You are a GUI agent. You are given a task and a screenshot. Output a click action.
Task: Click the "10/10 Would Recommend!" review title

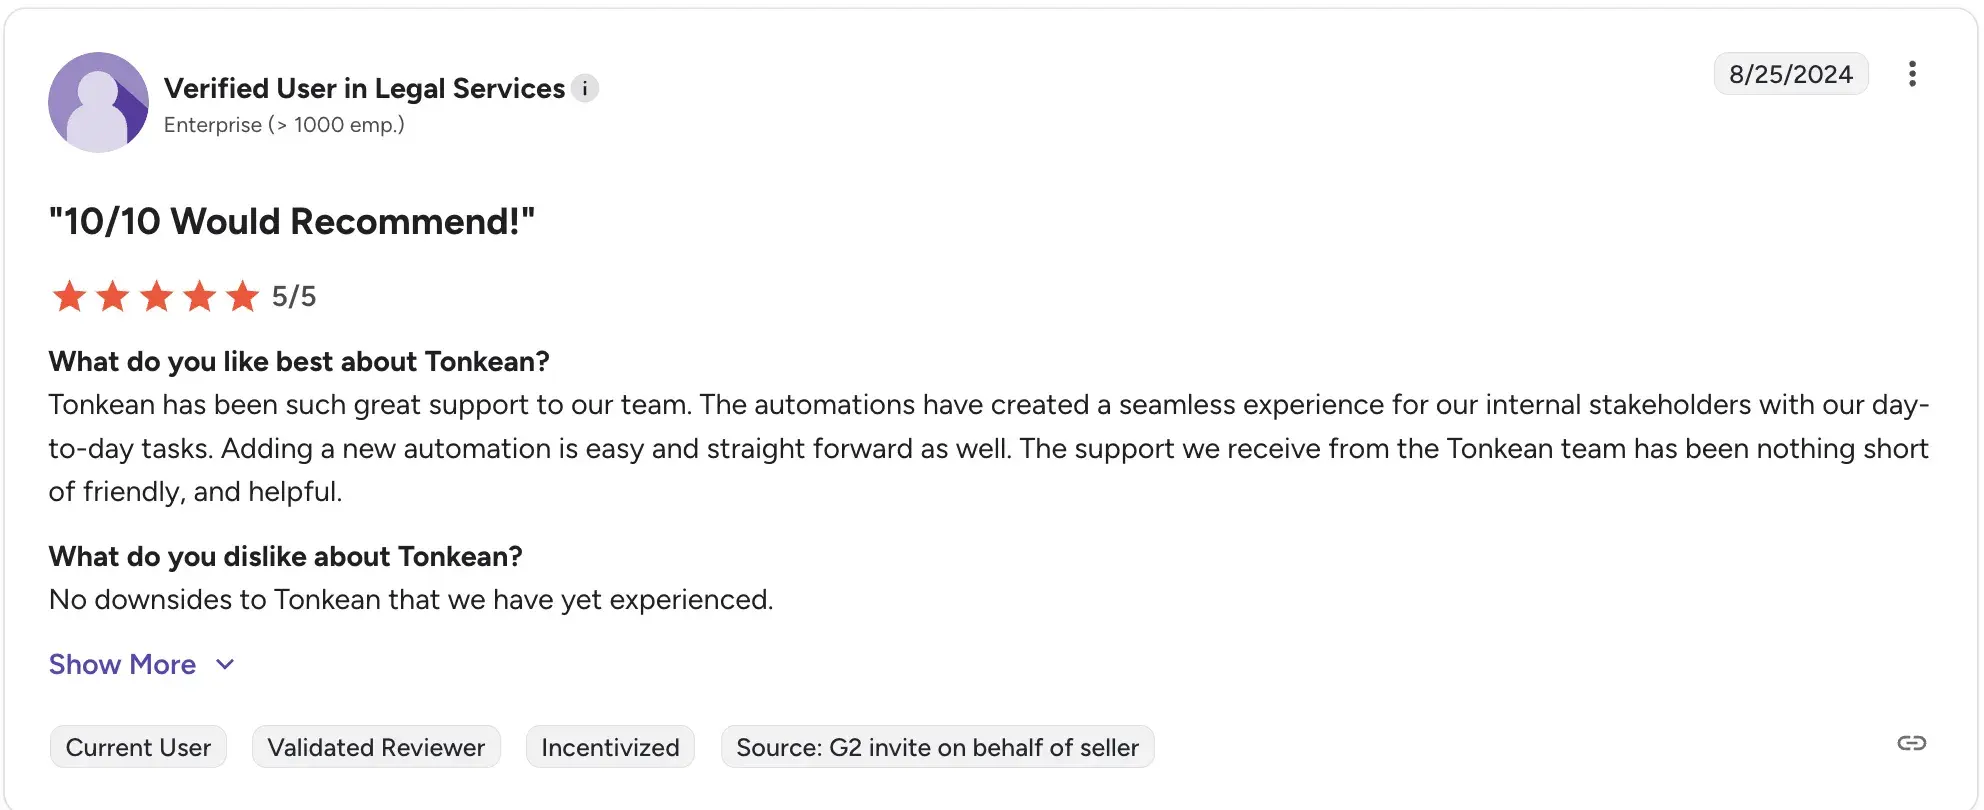pos(292,221)
